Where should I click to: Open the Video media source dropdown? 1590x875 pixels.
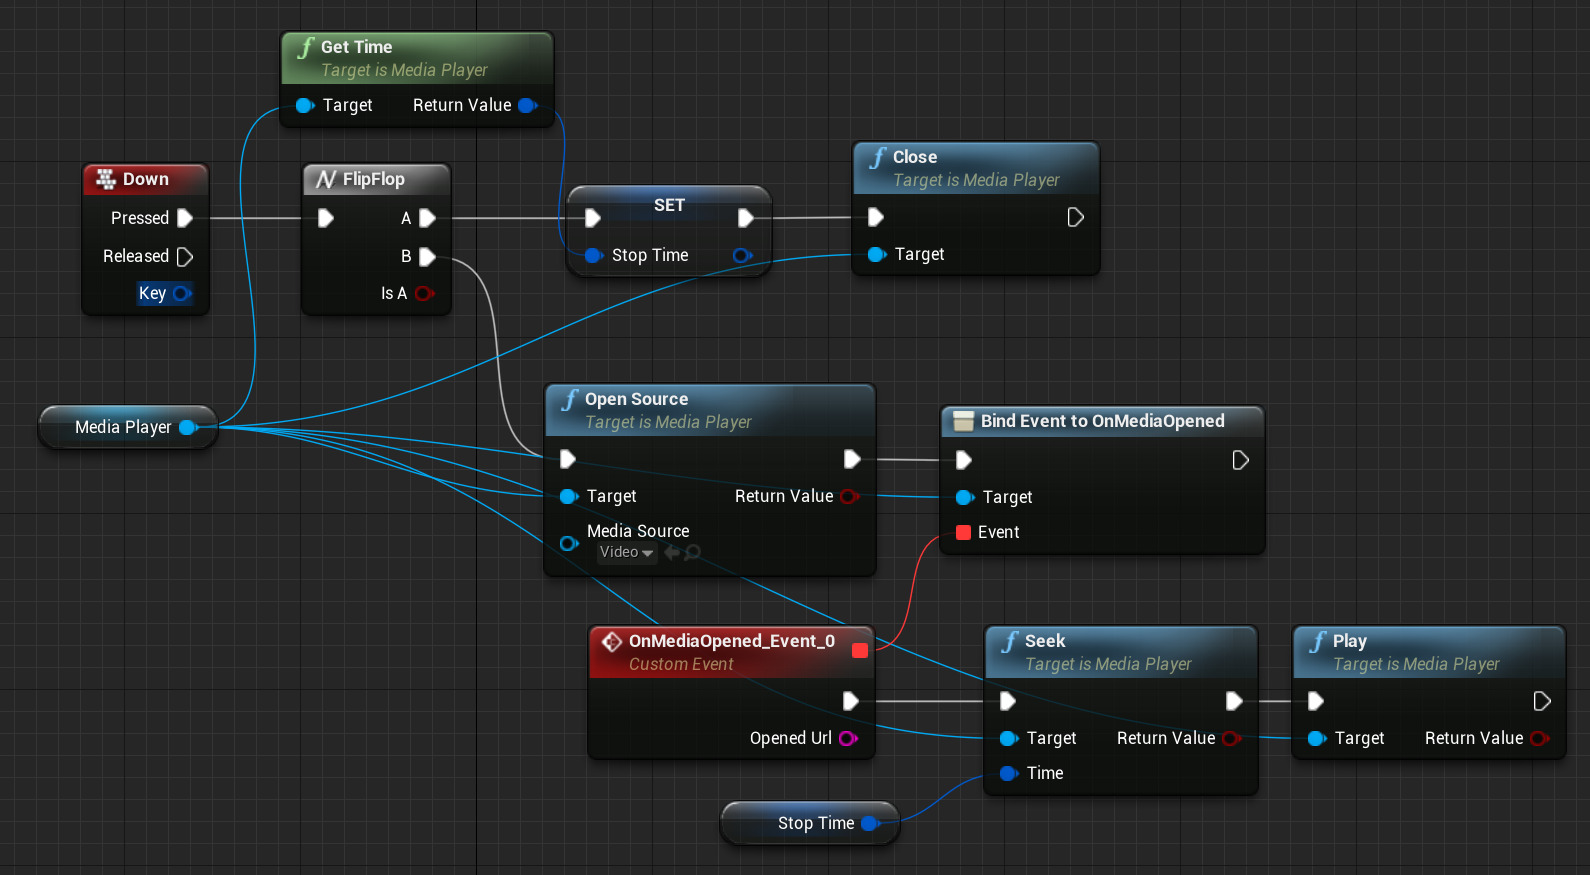point(626,552)
